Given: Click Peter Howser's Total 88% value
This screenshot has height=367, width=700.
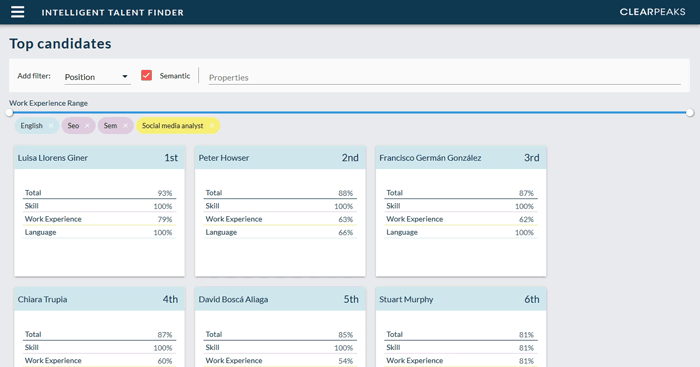Looking at the screenshot, I should click(346, 193).
